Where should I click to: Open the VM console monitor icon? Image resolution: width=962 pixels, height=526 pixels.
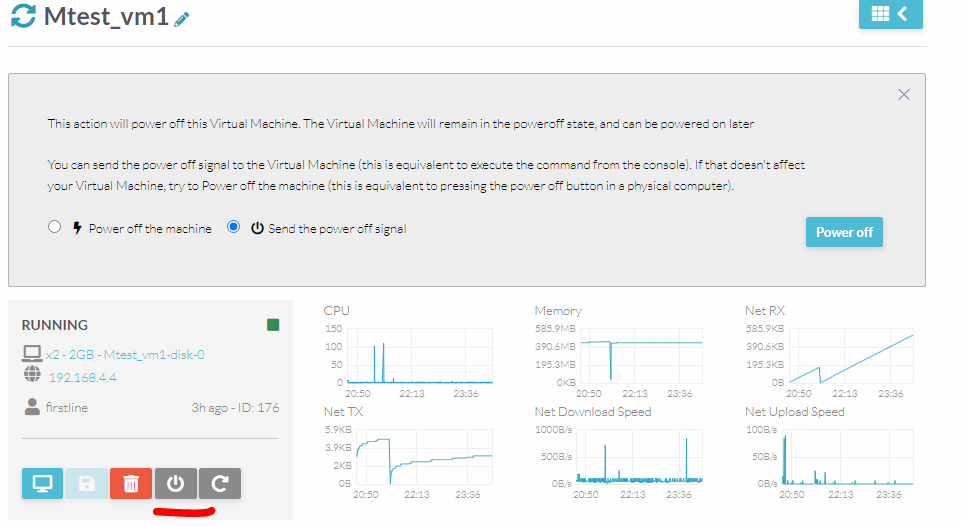42,484
